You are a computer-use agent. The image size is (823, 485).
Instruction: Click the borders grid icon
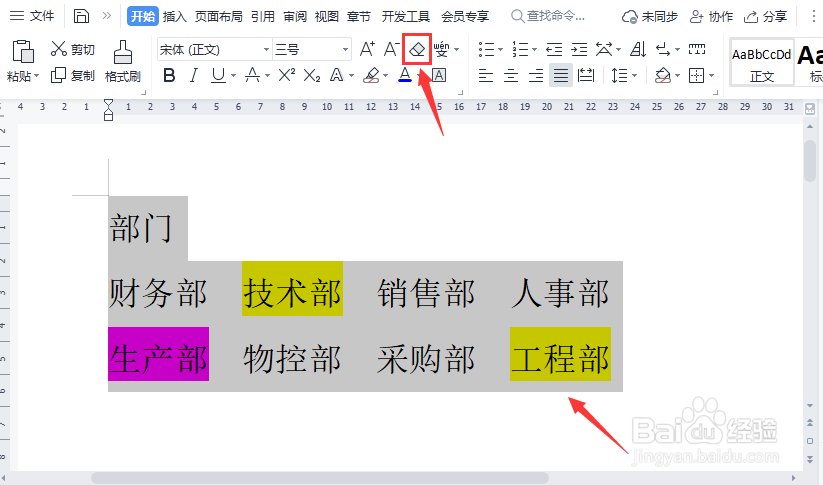pyautogui.click(x=697, y=76)
